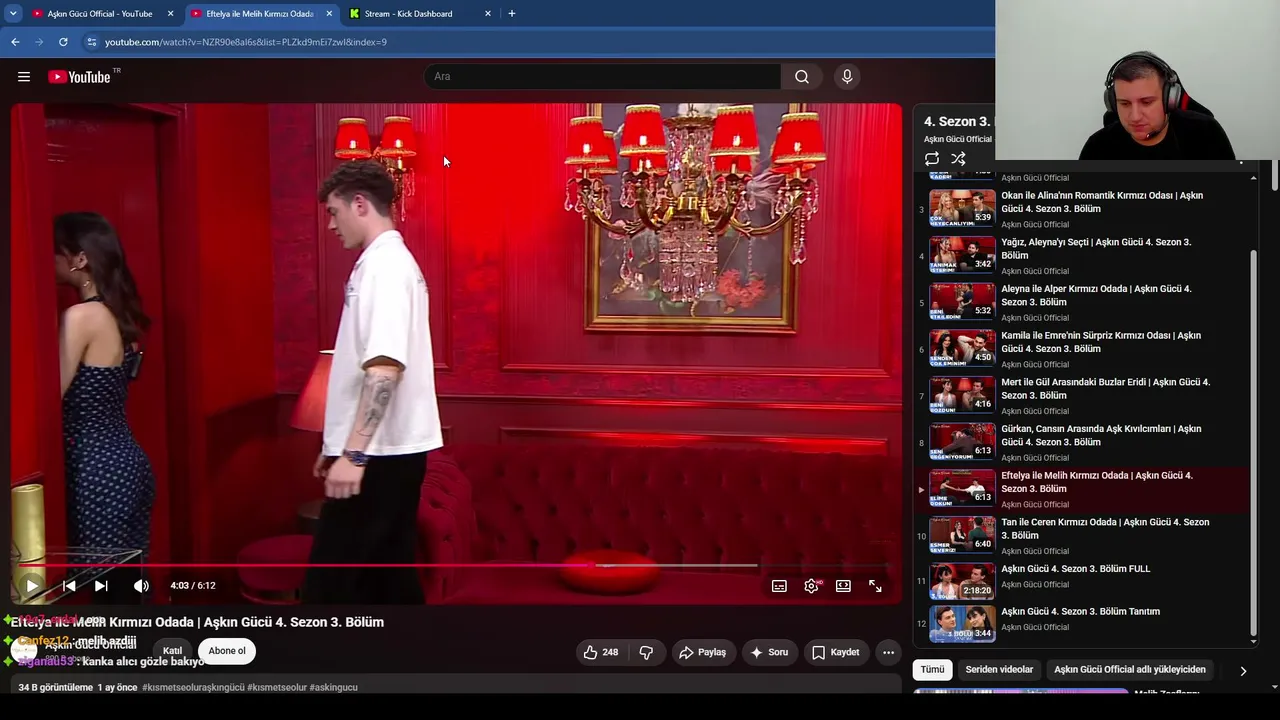Open Aleyna ile Alper Kırmızı Odada video
This screenshot has height=720, width=1280.
pos(1096,295)
